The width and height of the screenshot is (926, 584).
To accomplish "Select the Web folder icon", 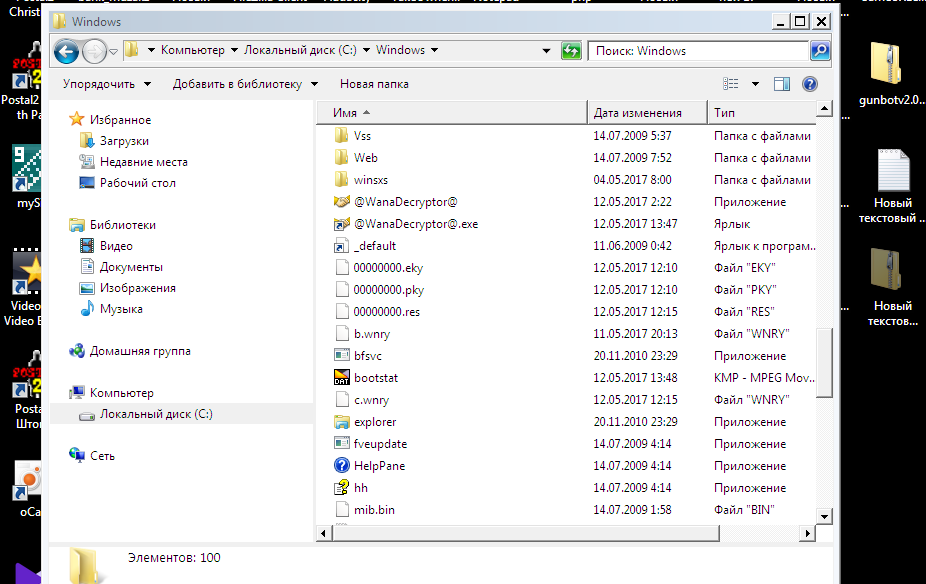I will point(341,158).
